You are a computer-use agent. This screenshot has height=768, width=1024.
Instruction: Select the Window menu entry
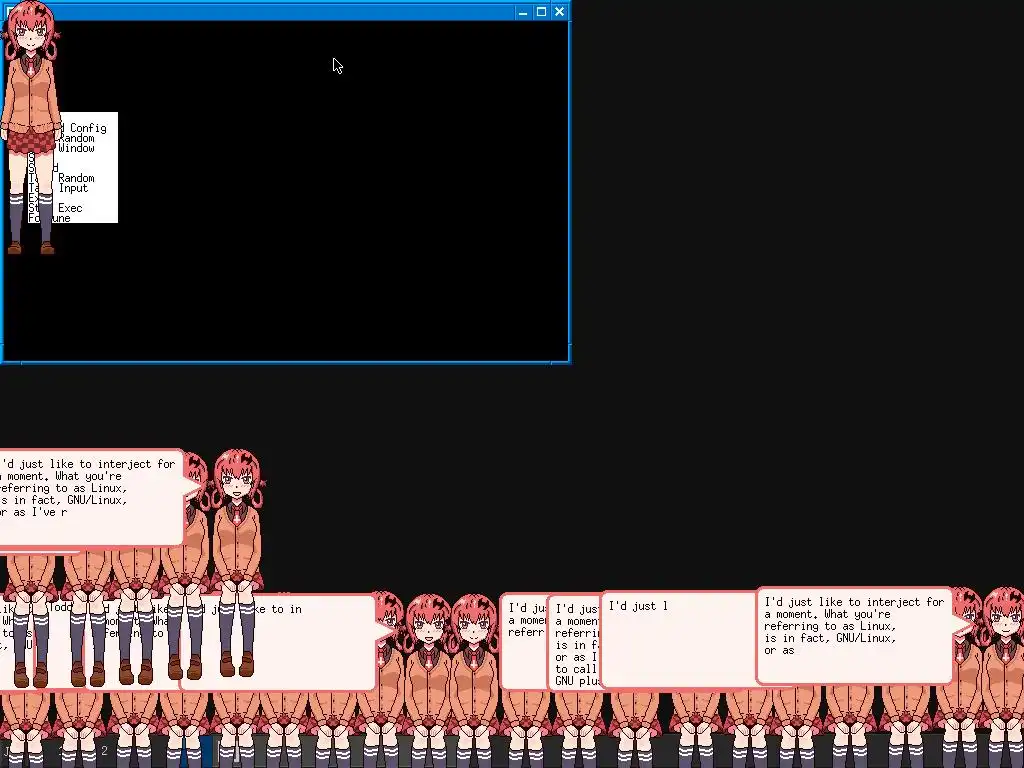[x=76, y=148]
